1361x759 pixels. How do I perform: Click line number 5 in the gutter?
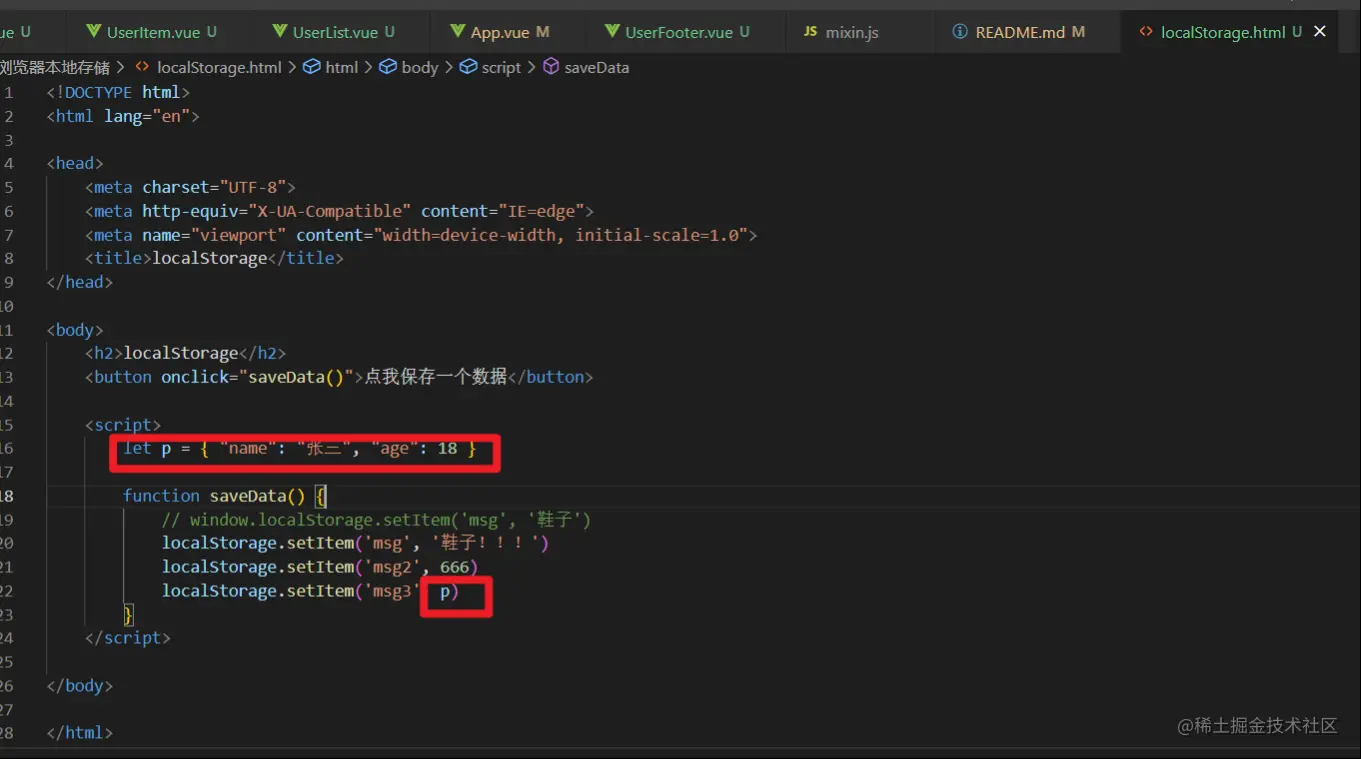(x=8, y=187)
